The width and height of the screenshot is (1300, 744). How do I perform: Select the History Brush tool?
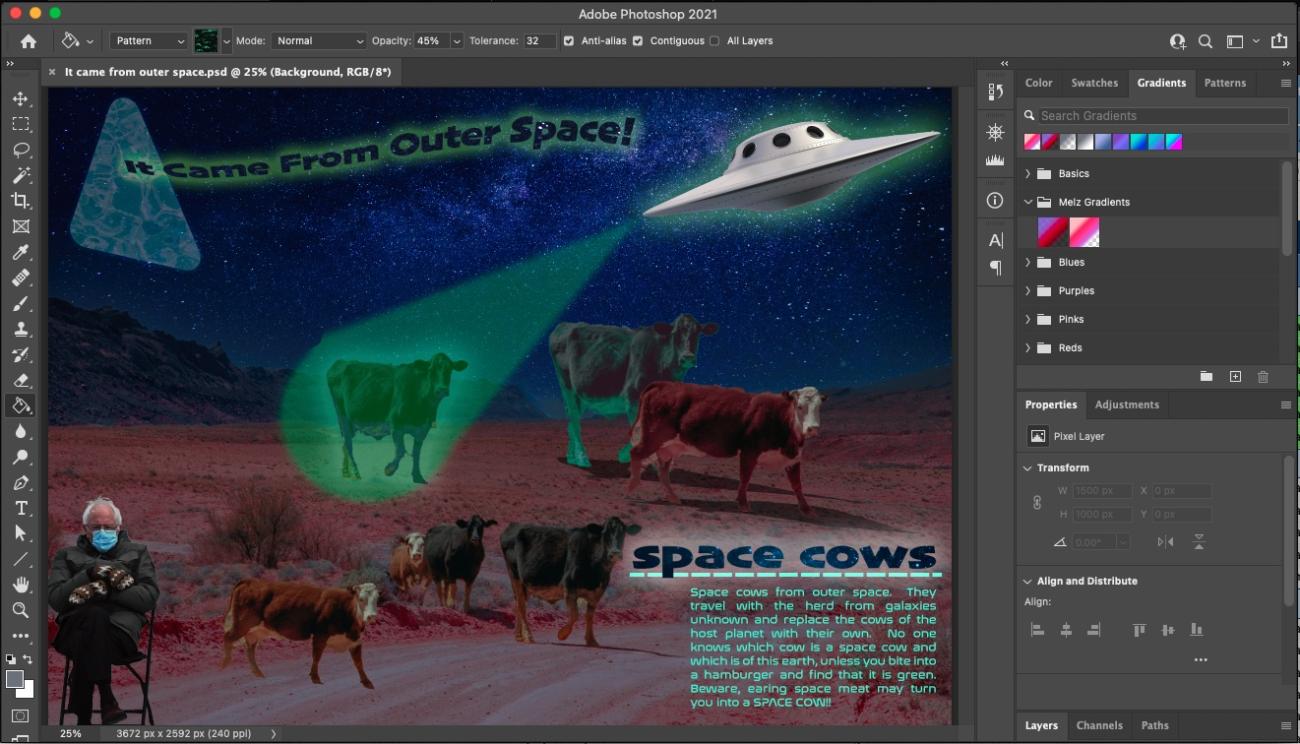21,355
